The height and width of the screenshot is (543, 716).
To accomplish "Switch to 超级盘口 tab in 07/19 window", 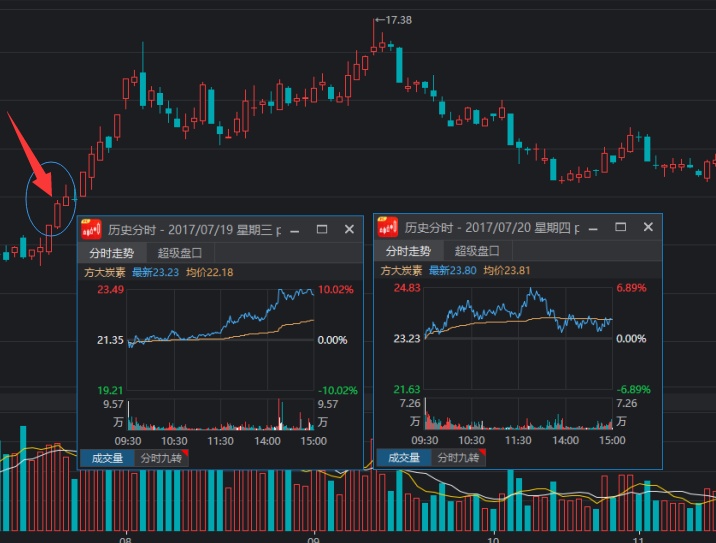I will 182,252.
